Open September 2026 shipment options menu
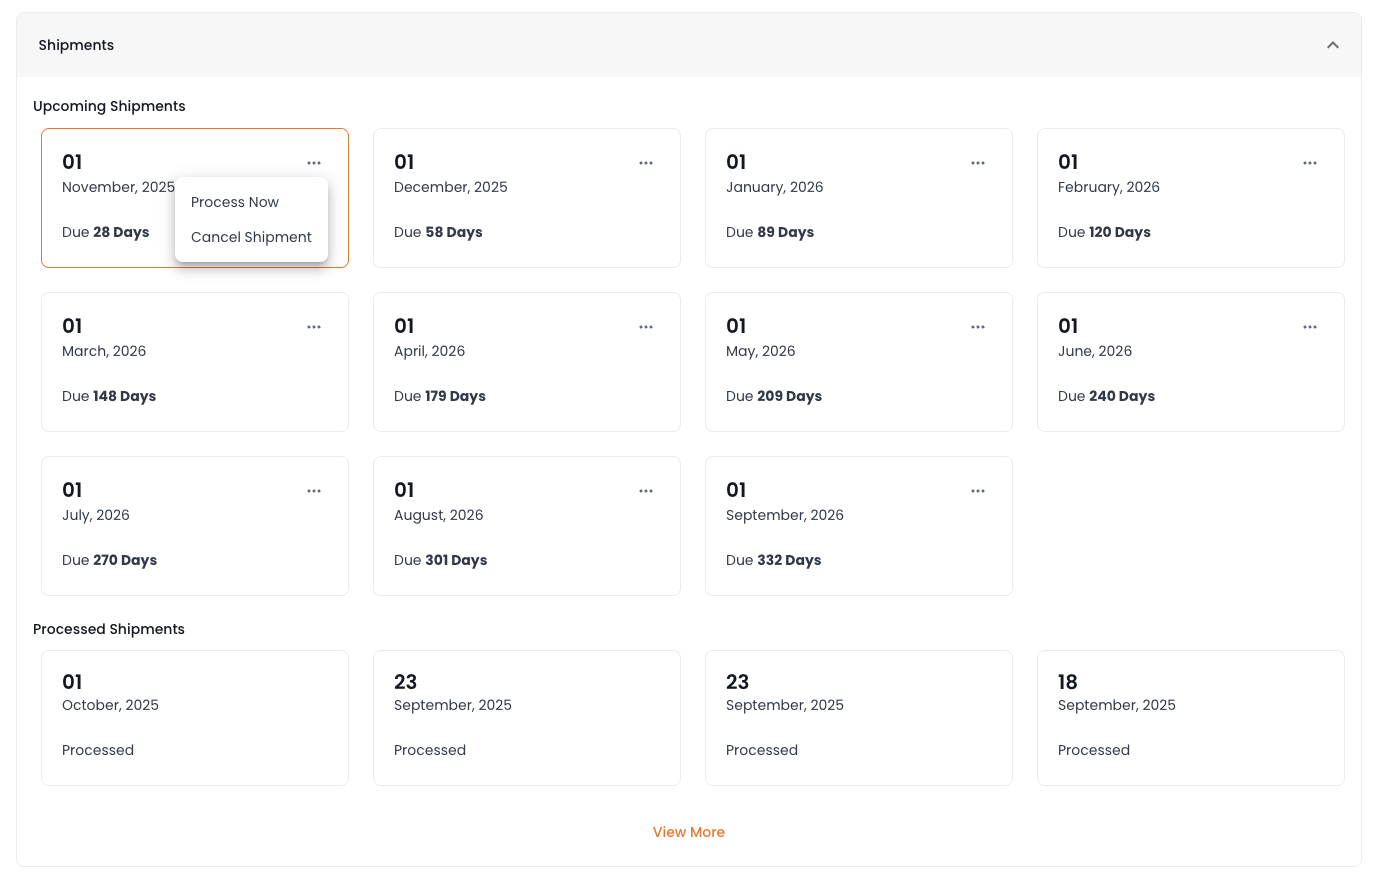 tap(978, 491)
